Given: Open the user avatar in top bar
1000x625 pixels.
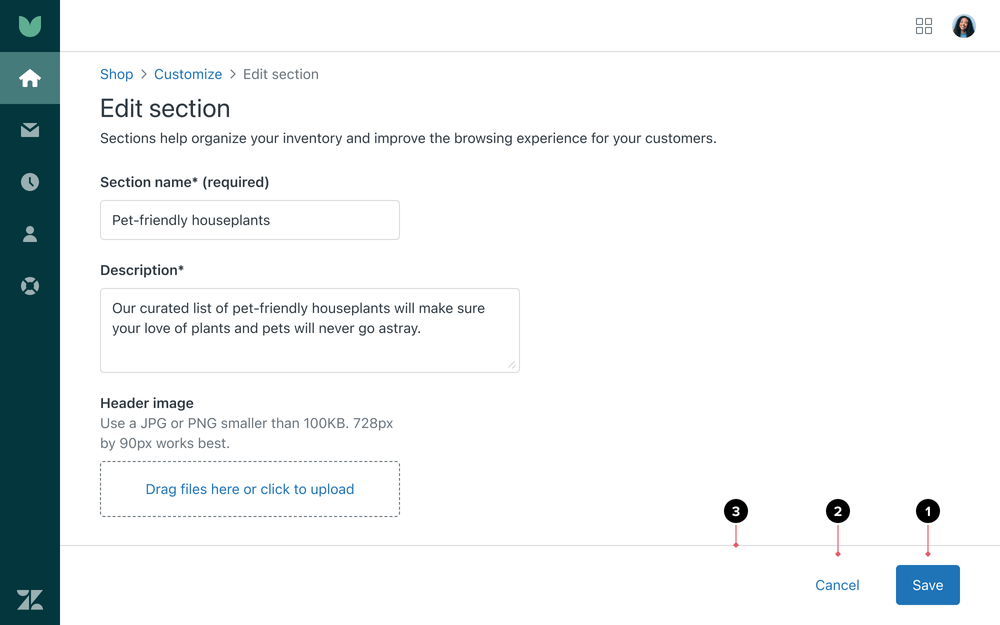Looking at the screenshot, I should (964, 26).
